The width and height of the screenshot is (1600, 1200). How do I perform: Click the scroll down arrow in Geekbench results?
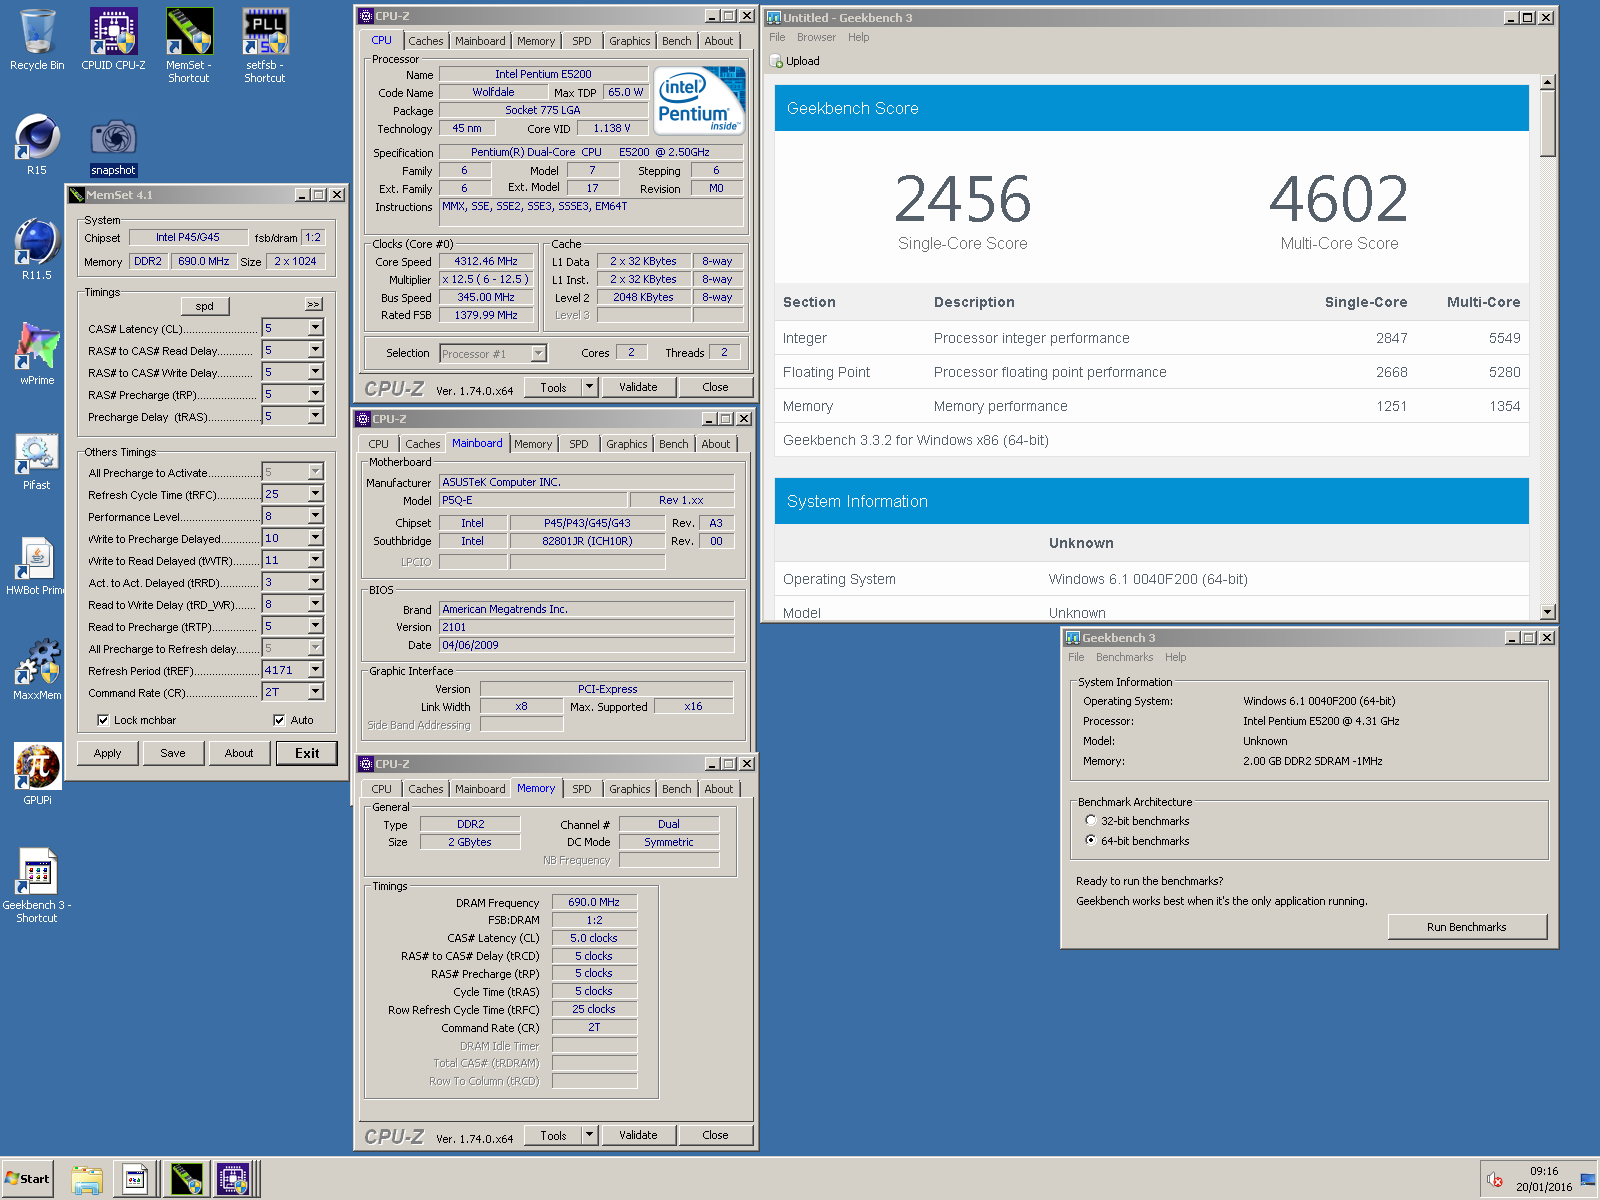tap(1548, 612)
